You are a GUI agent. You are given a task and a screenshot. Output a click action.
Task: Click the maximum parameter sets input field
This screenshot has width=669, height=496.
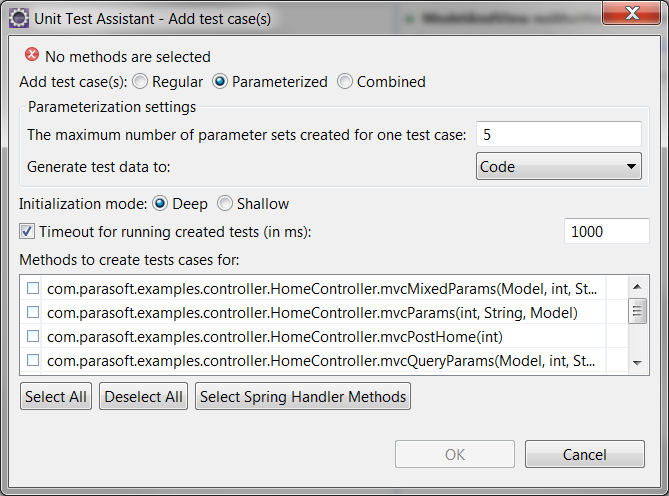(x=559, y=134)
